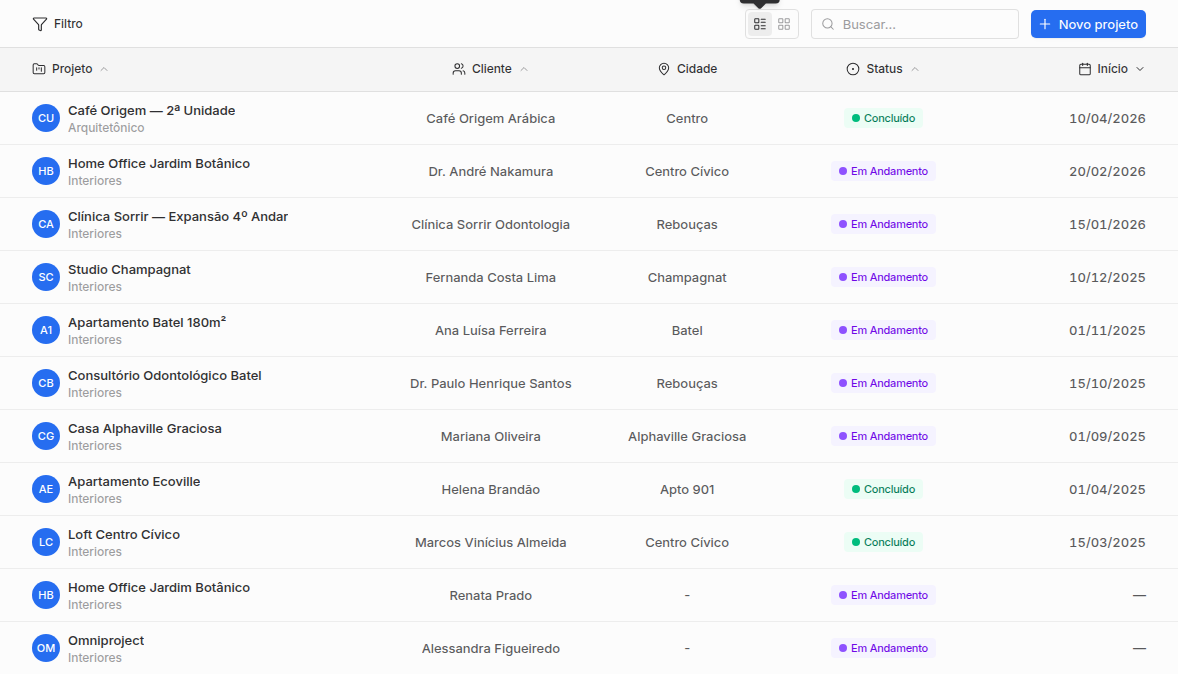Switch to list view layout
Screen dimensions: 1178x674
click(x=760, y=24)
